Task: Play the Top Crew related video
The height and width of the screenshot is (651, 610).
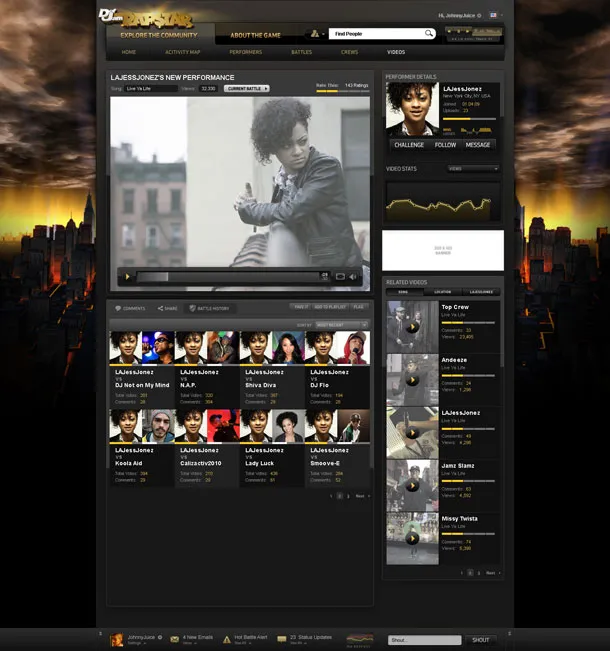Action: coord(412,326)
